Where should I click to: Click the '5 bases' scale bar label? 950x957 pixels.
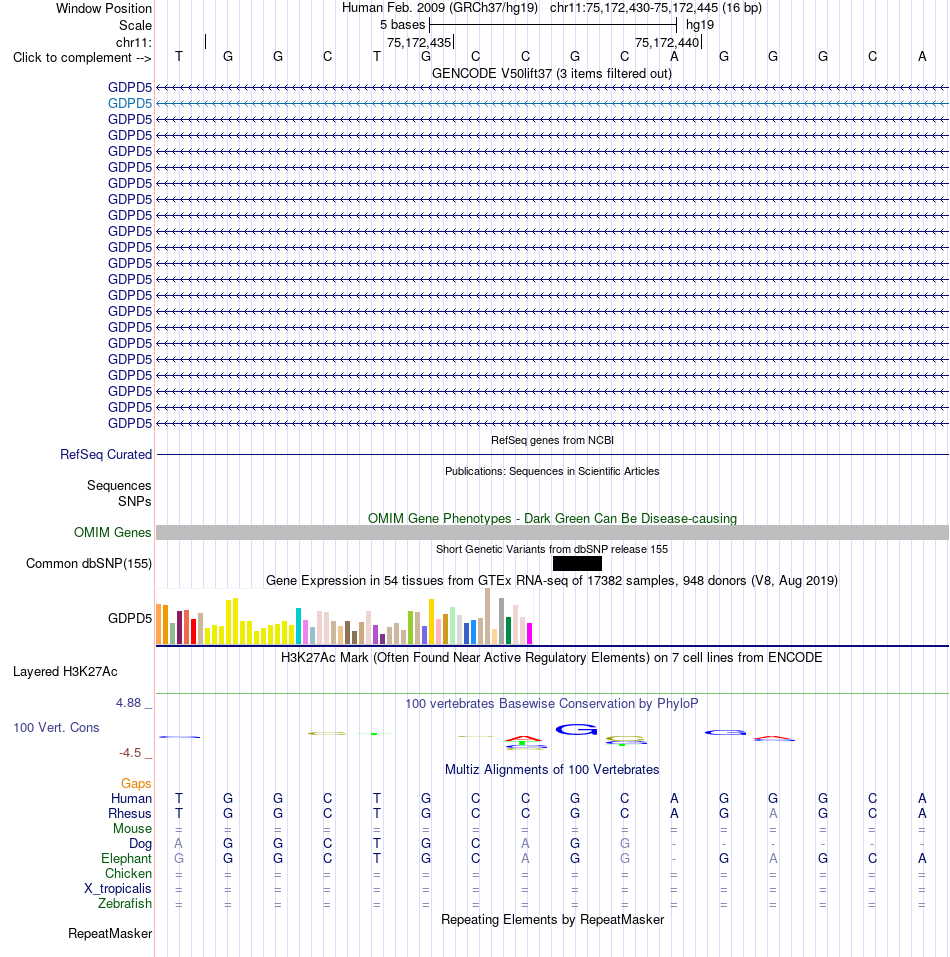402,25
